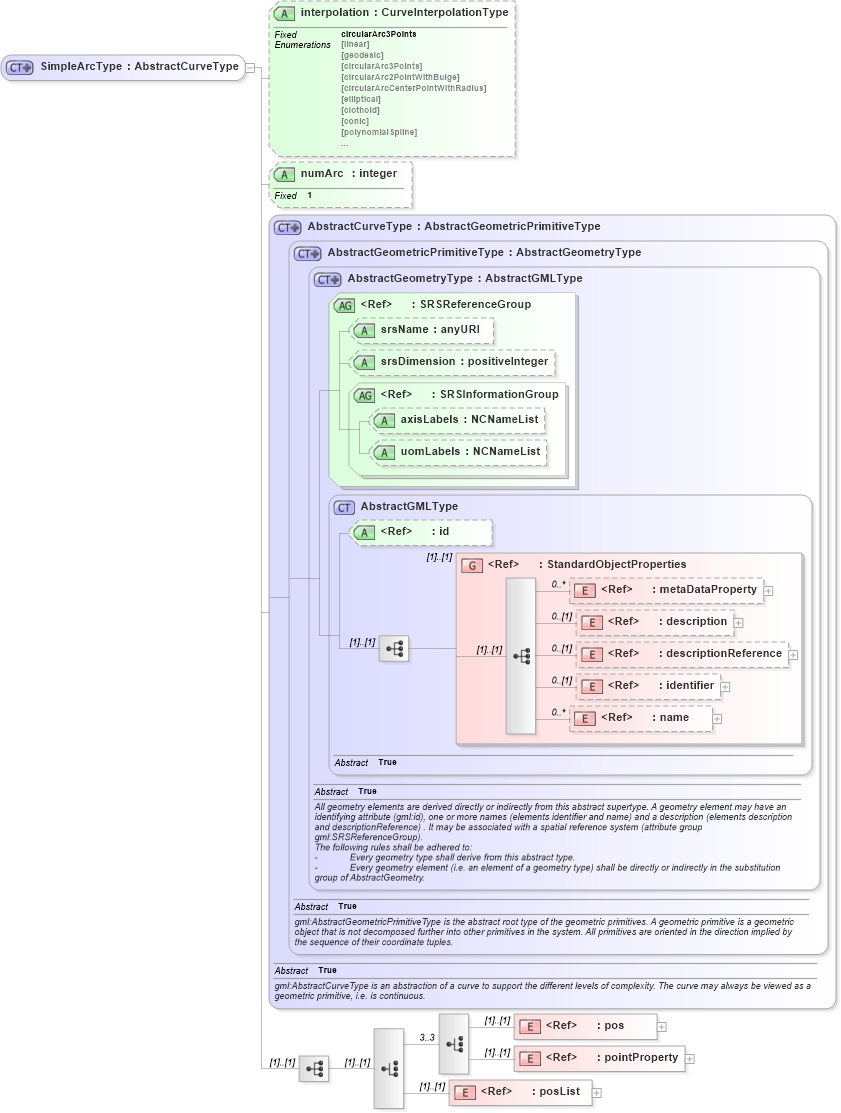The height and width of the screenshot is (1113, 841).
Task: Click the CT icon of AbstractGeometricPrimitiveType
Action: [308, 253]
